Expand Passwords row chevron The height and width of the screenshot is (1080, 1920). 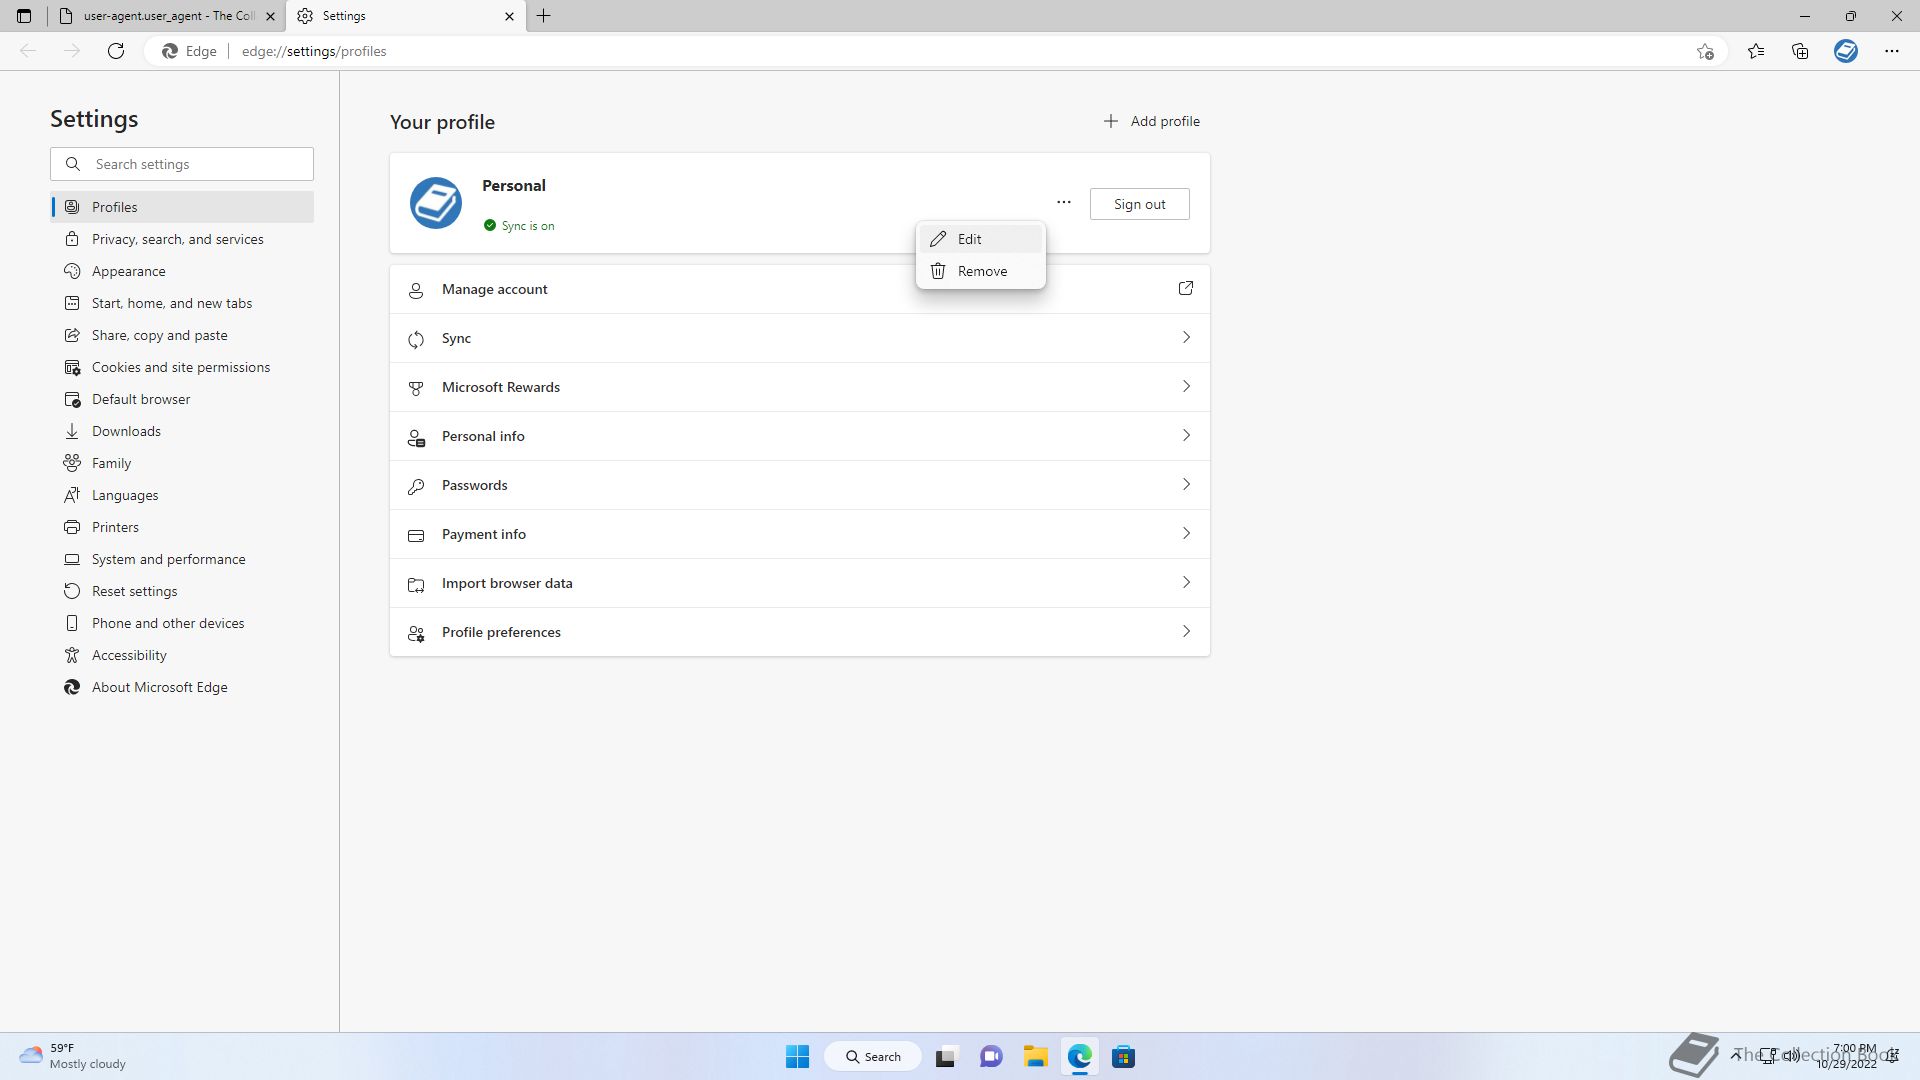tap(1186, 485)
